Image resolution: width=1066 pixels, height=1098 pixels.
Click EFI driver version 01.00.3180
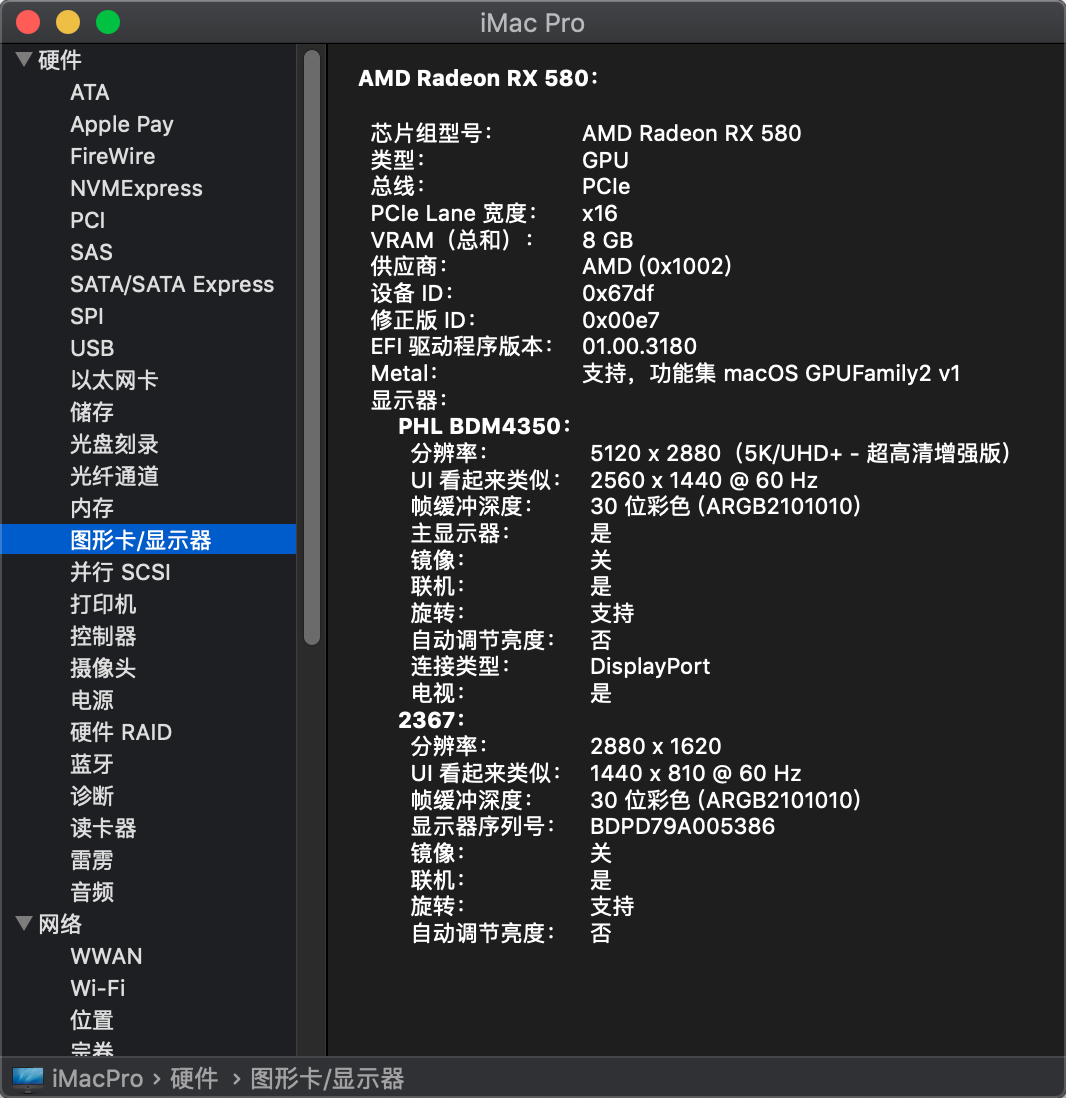tap(639, 347)
